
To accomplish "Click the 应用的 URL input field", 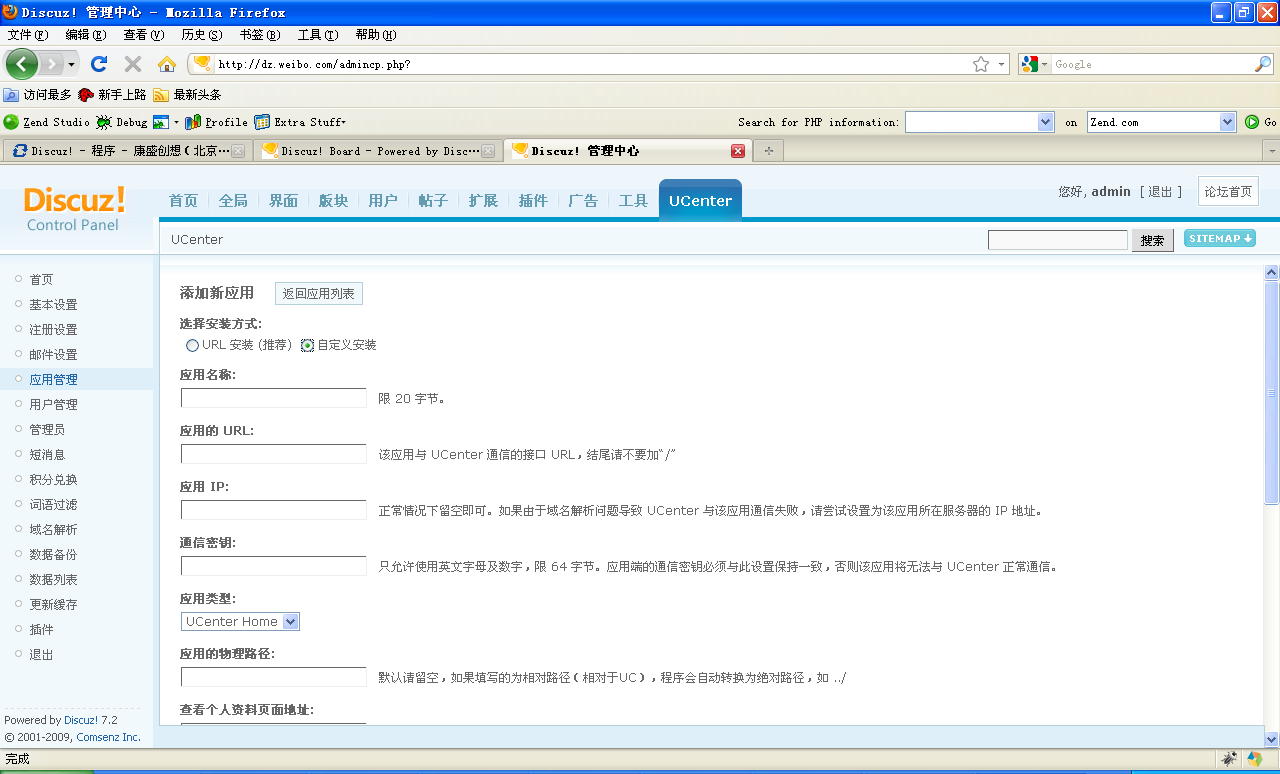I will tap(274, 454).
